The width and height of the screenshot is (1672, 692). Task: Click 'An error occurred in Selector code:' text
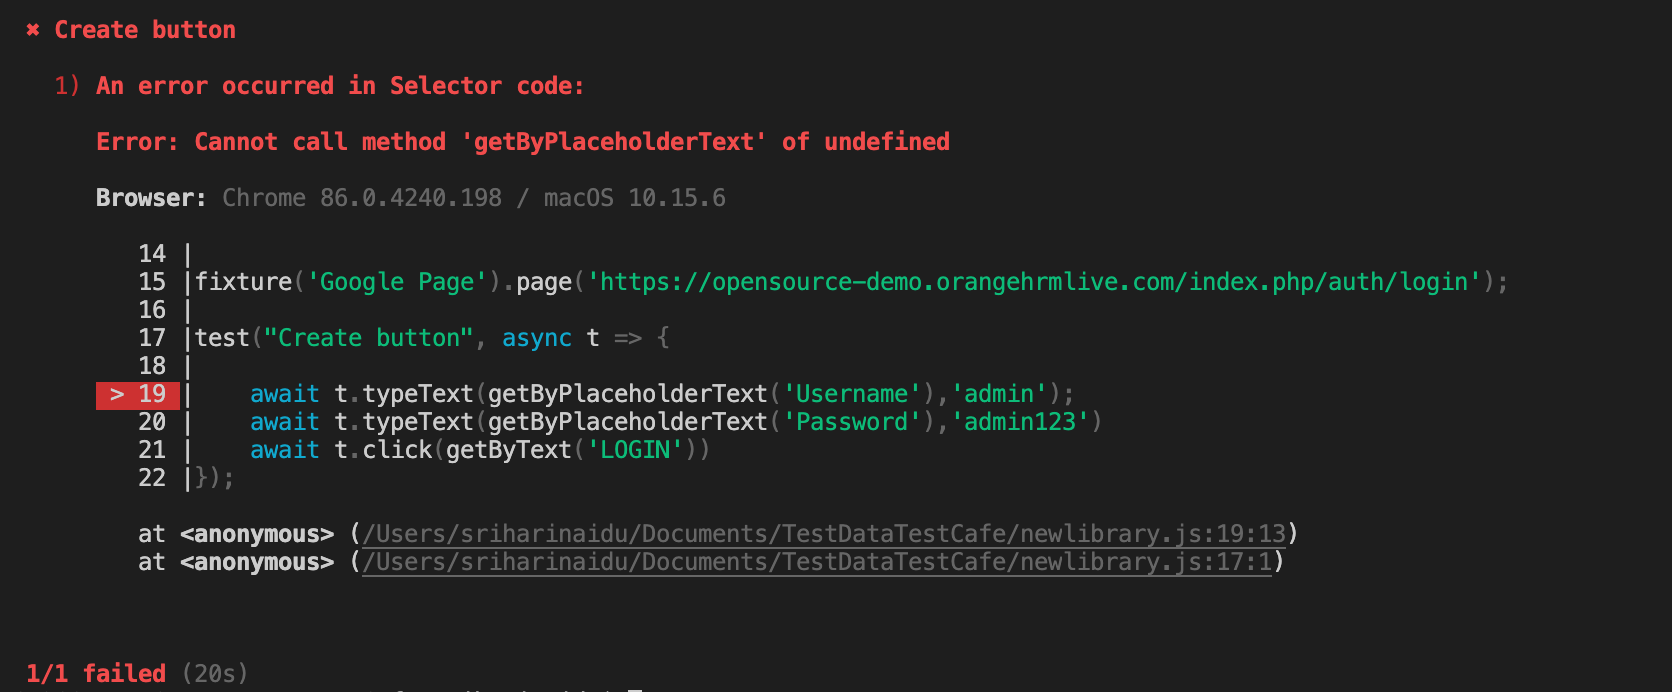tap(340, 86)
